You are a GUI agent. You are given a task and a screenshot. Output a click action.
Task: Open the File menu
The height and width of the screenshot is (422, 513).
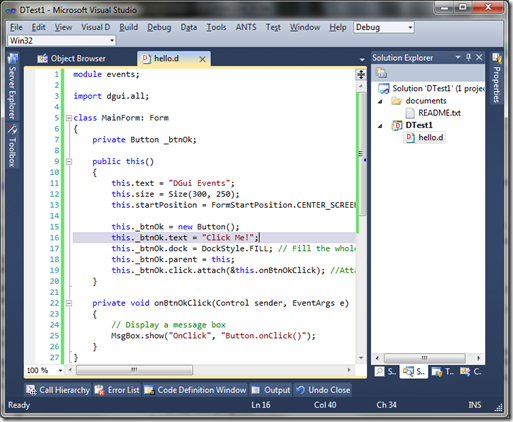click(x=16, y=27)
